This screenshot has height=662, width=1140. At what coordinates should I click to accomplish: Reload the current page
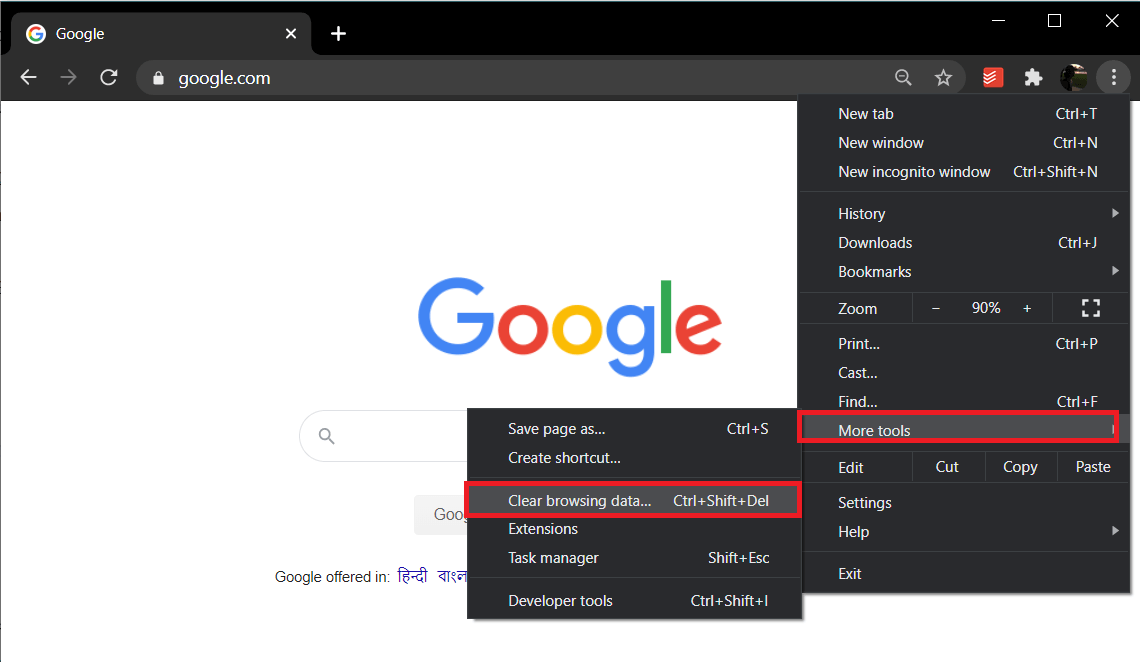click(108, 77)
